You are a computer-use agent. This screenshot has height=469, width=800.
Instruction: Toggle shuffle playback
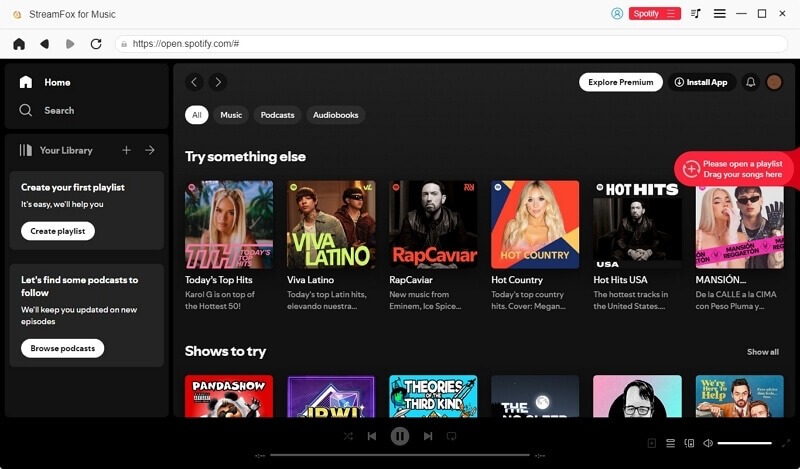(x=348, y=436)
